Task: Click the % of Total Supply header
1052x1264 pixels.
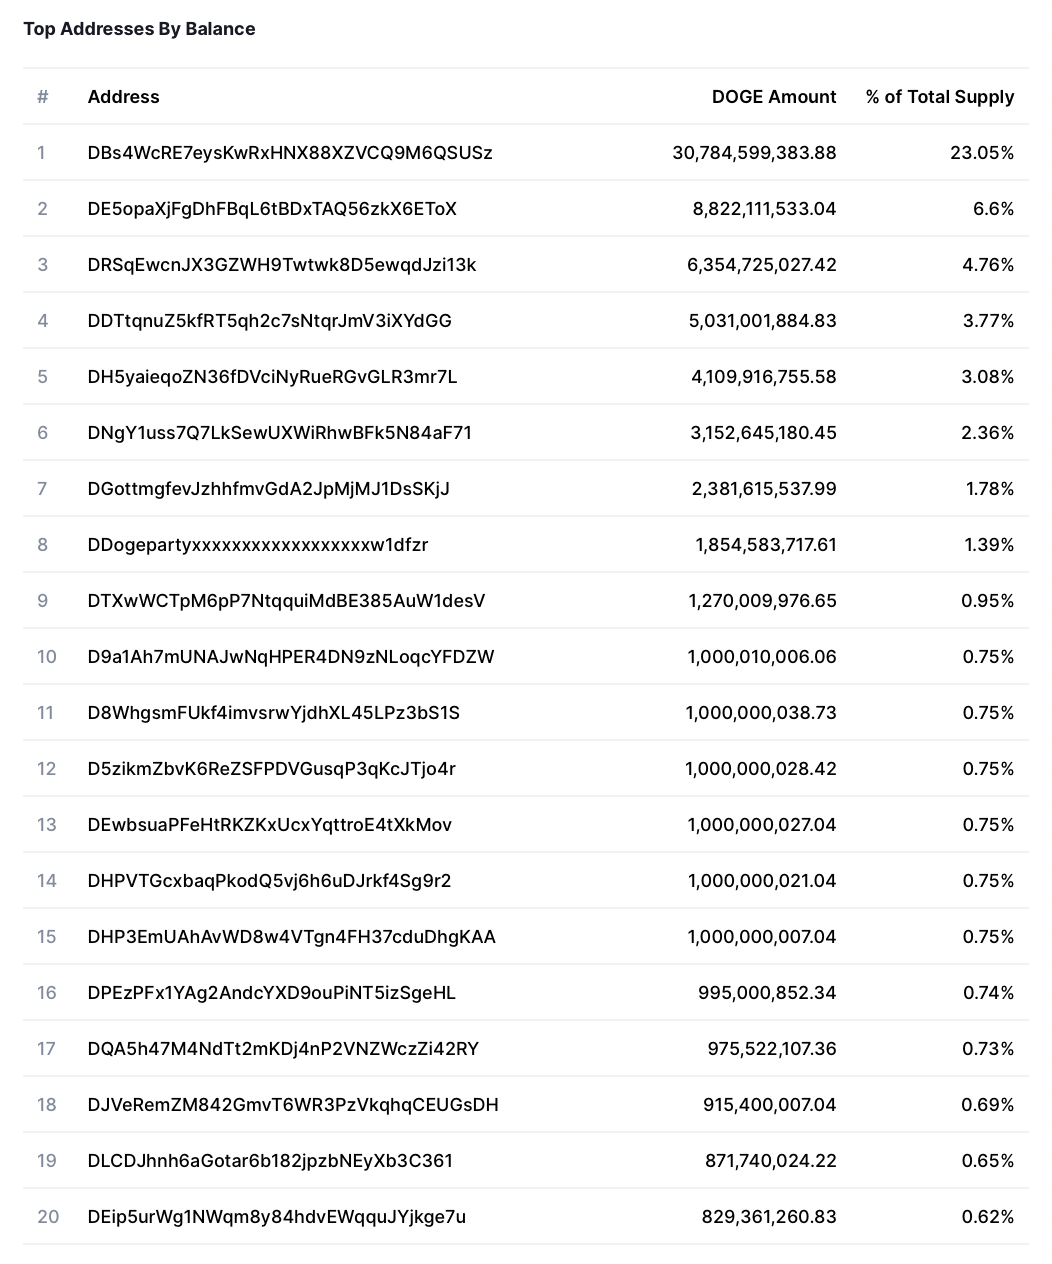Action: pyautogui.click(x=940, y=97)
